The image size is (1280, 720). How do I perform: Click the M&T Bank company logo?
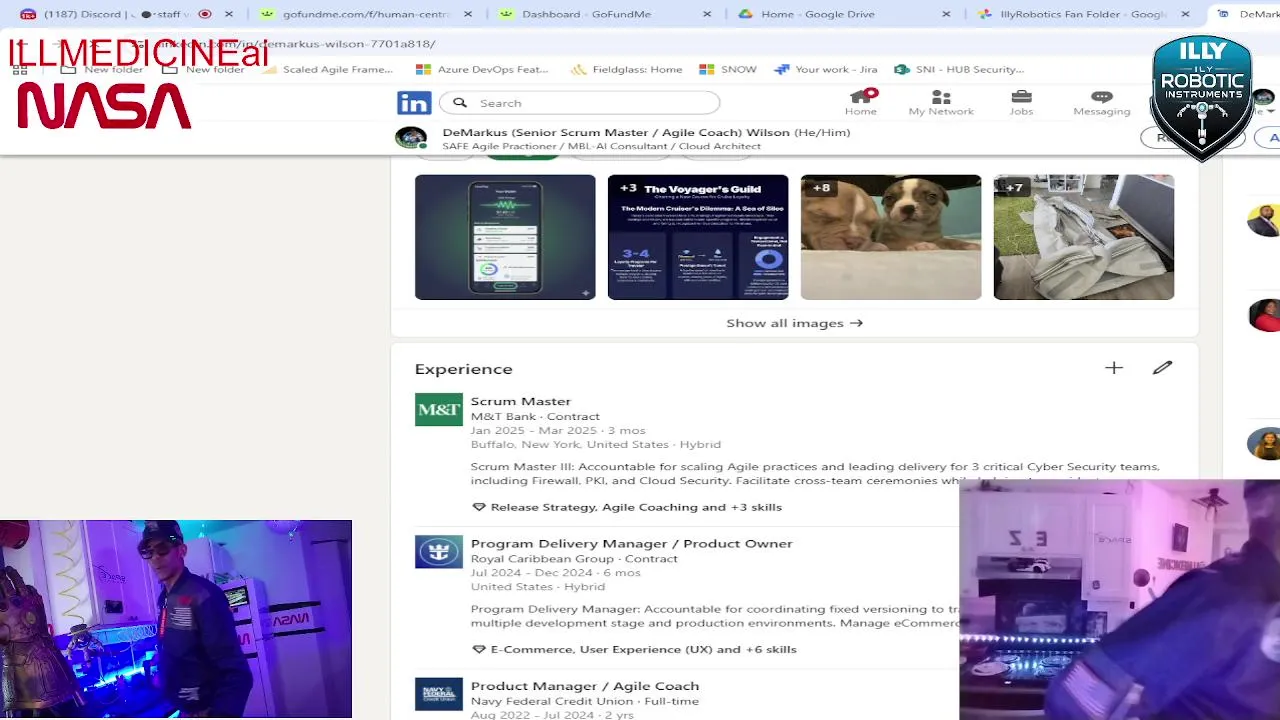[x=439, y=409]
